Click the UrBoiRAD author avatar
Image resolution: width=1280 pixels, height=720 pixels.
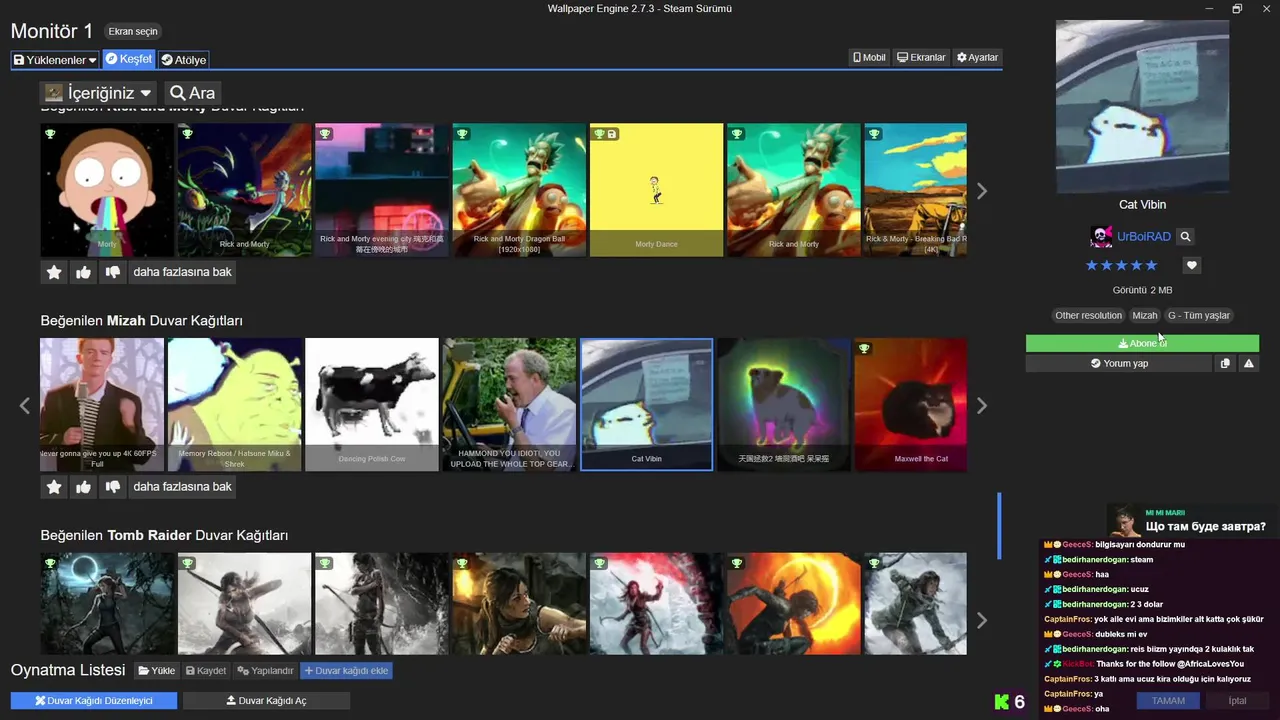coord(1101,237)
